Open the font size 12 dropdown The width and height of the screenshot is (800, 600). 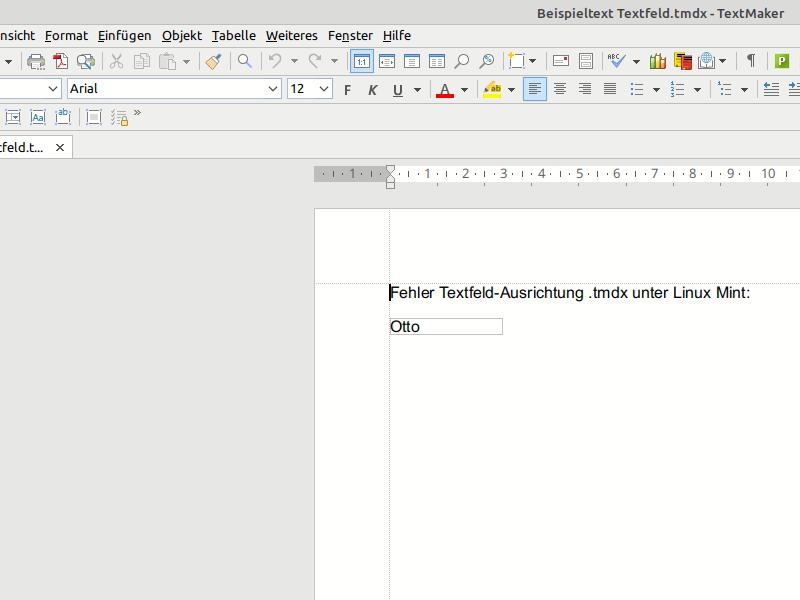323,89
